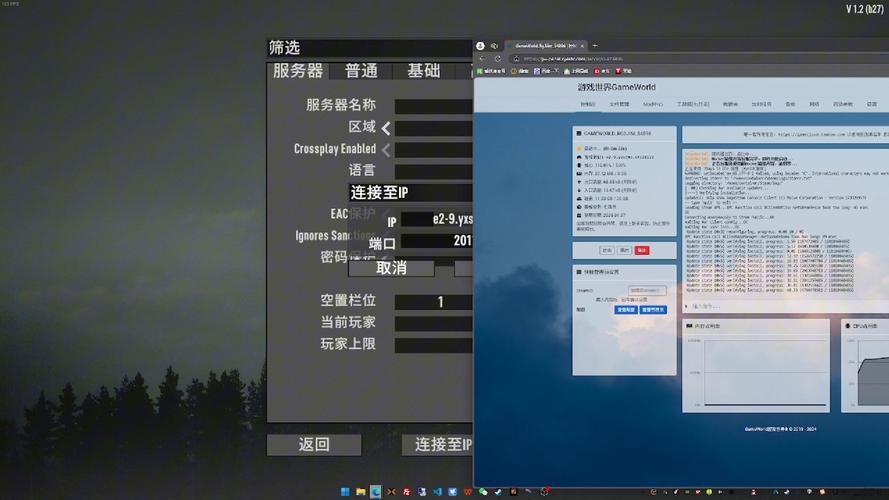The height and width of the screenshot is (500, 889).
Task: Open Visual Studio Code from taskbar
Action: click(437, 491)
